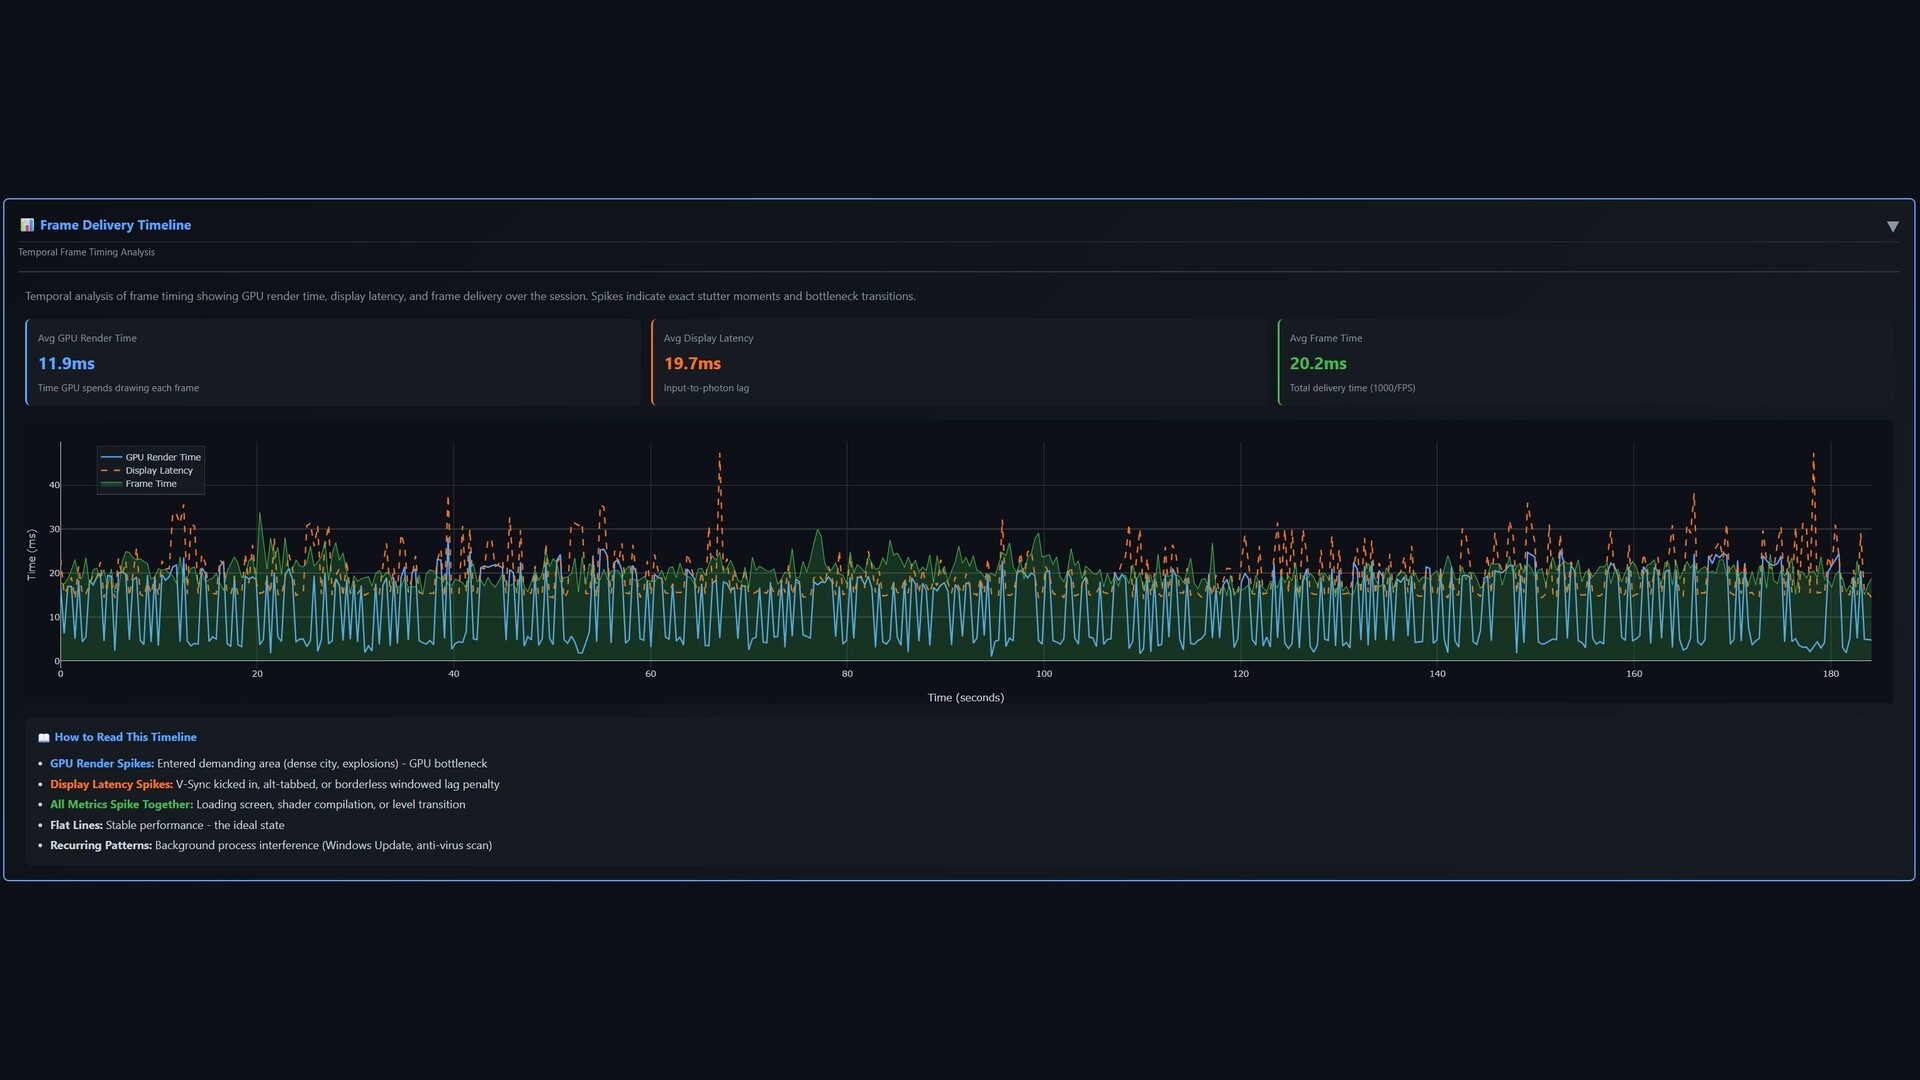This screenshot has height=1080, width=1920.
Task: Click the x-axis tick label 180
Action: (x=1830, y=674)
